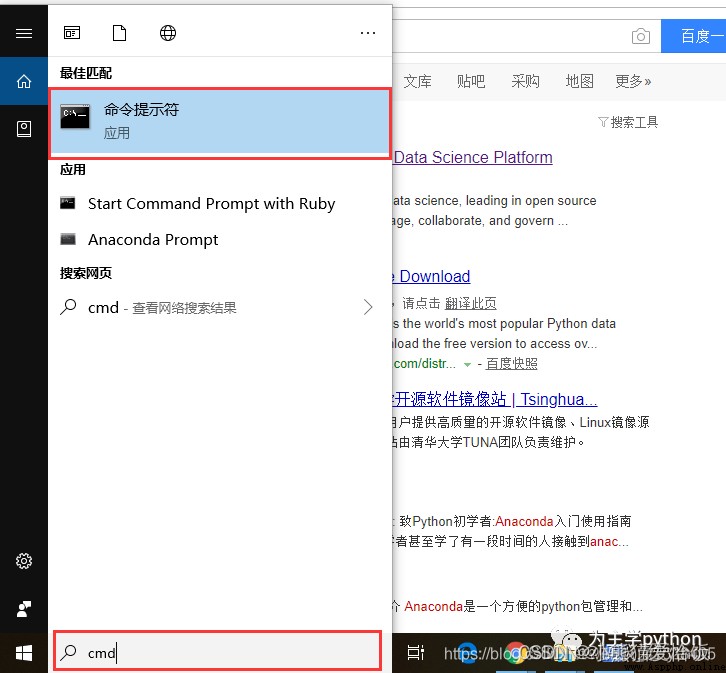Screen dimensions: 726x673
Task: Click the cmd search input field
Action: 218,652
